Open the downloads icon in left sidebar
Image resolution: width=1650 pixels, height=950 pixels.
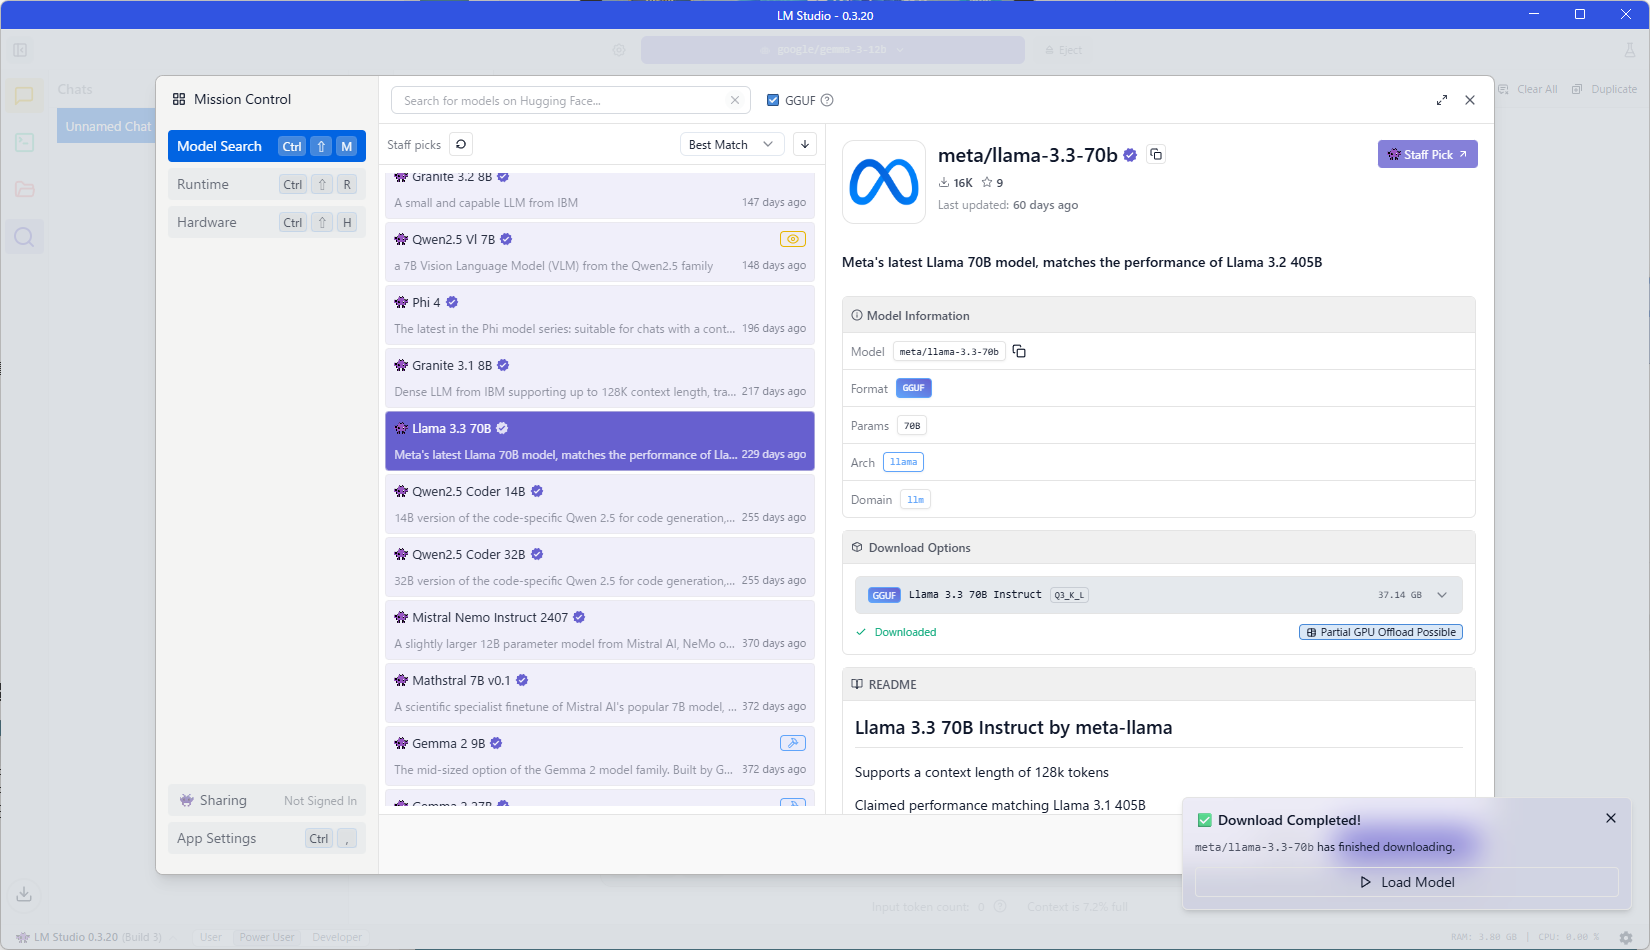(24, 893)
